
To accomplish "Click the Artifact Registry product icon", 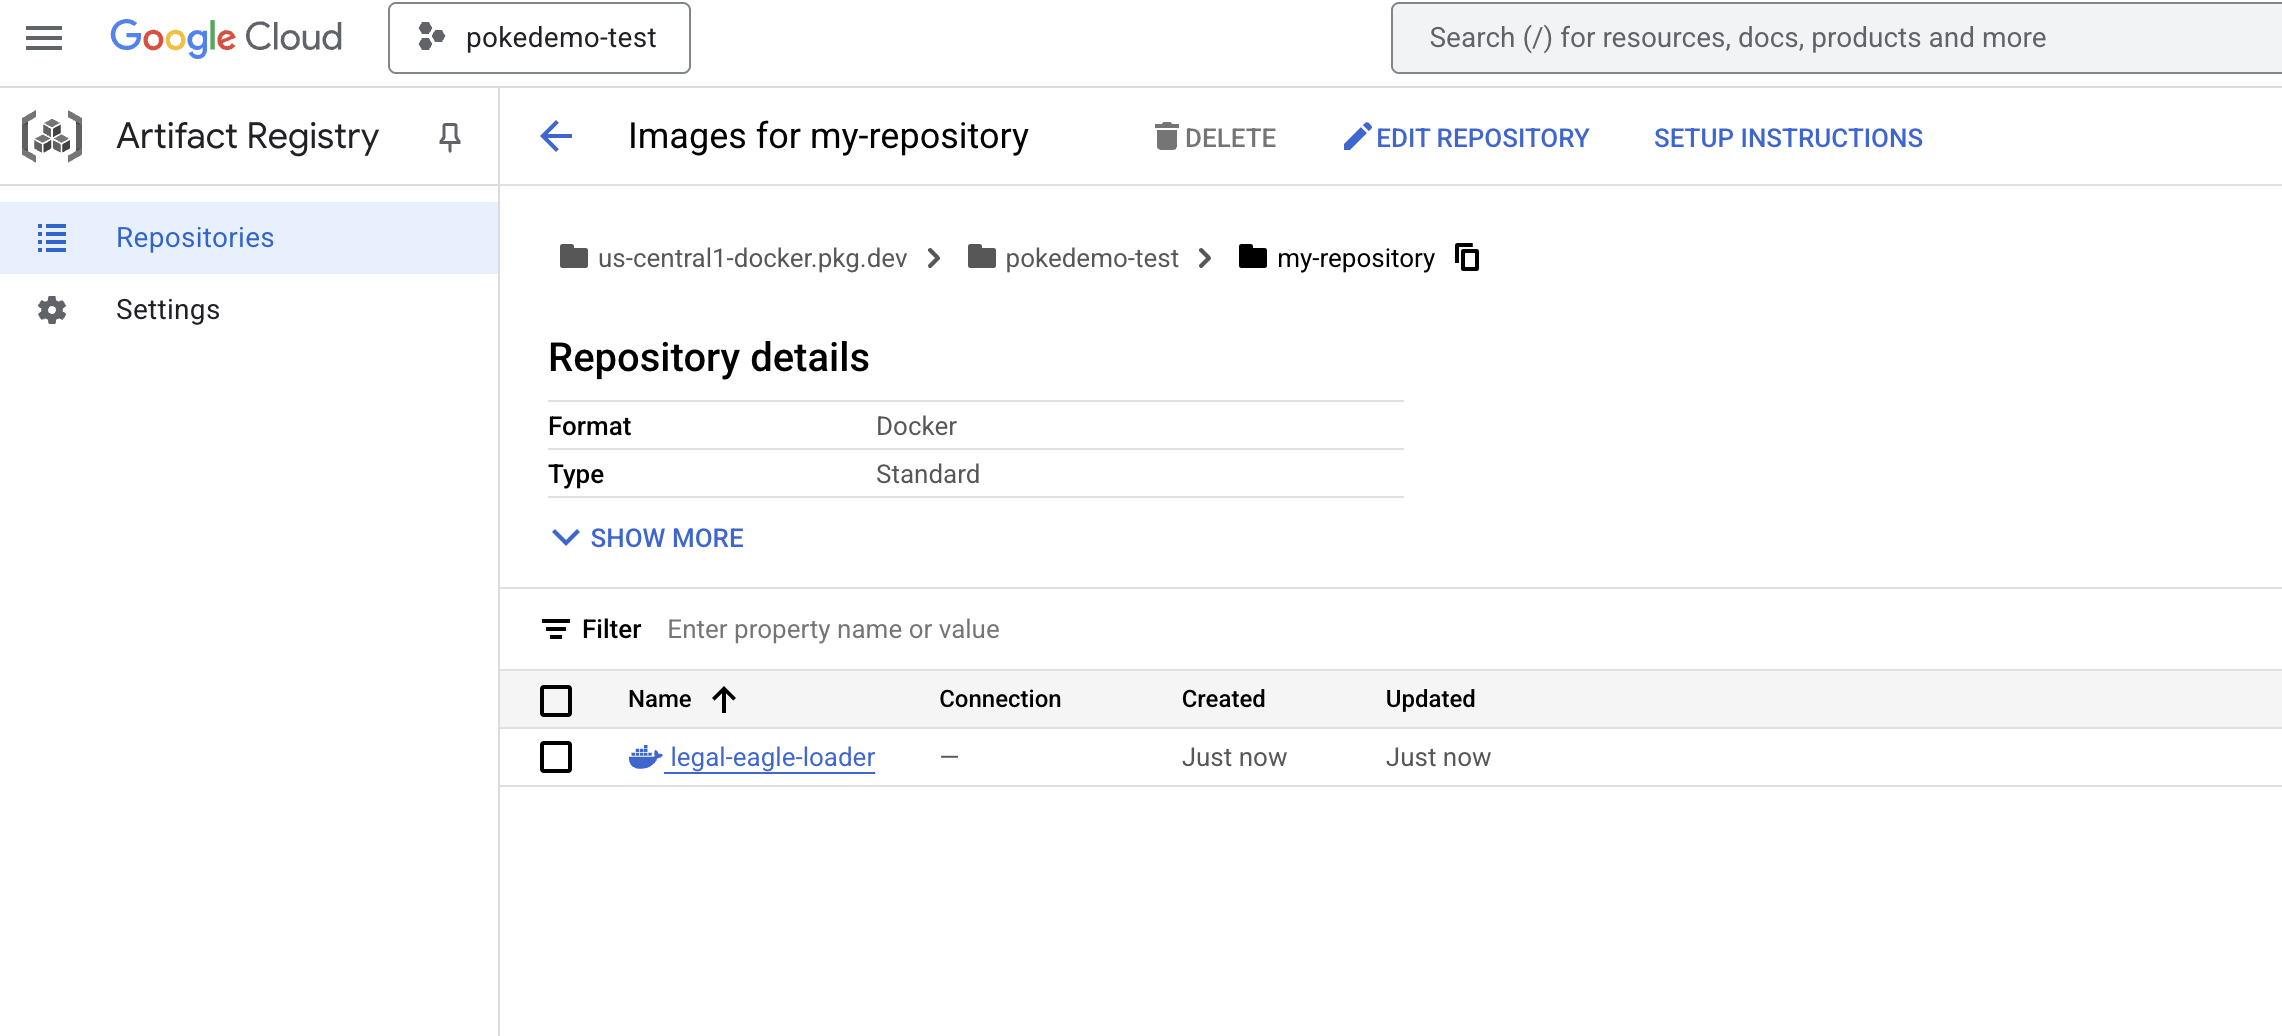I will tap(52, 136).
